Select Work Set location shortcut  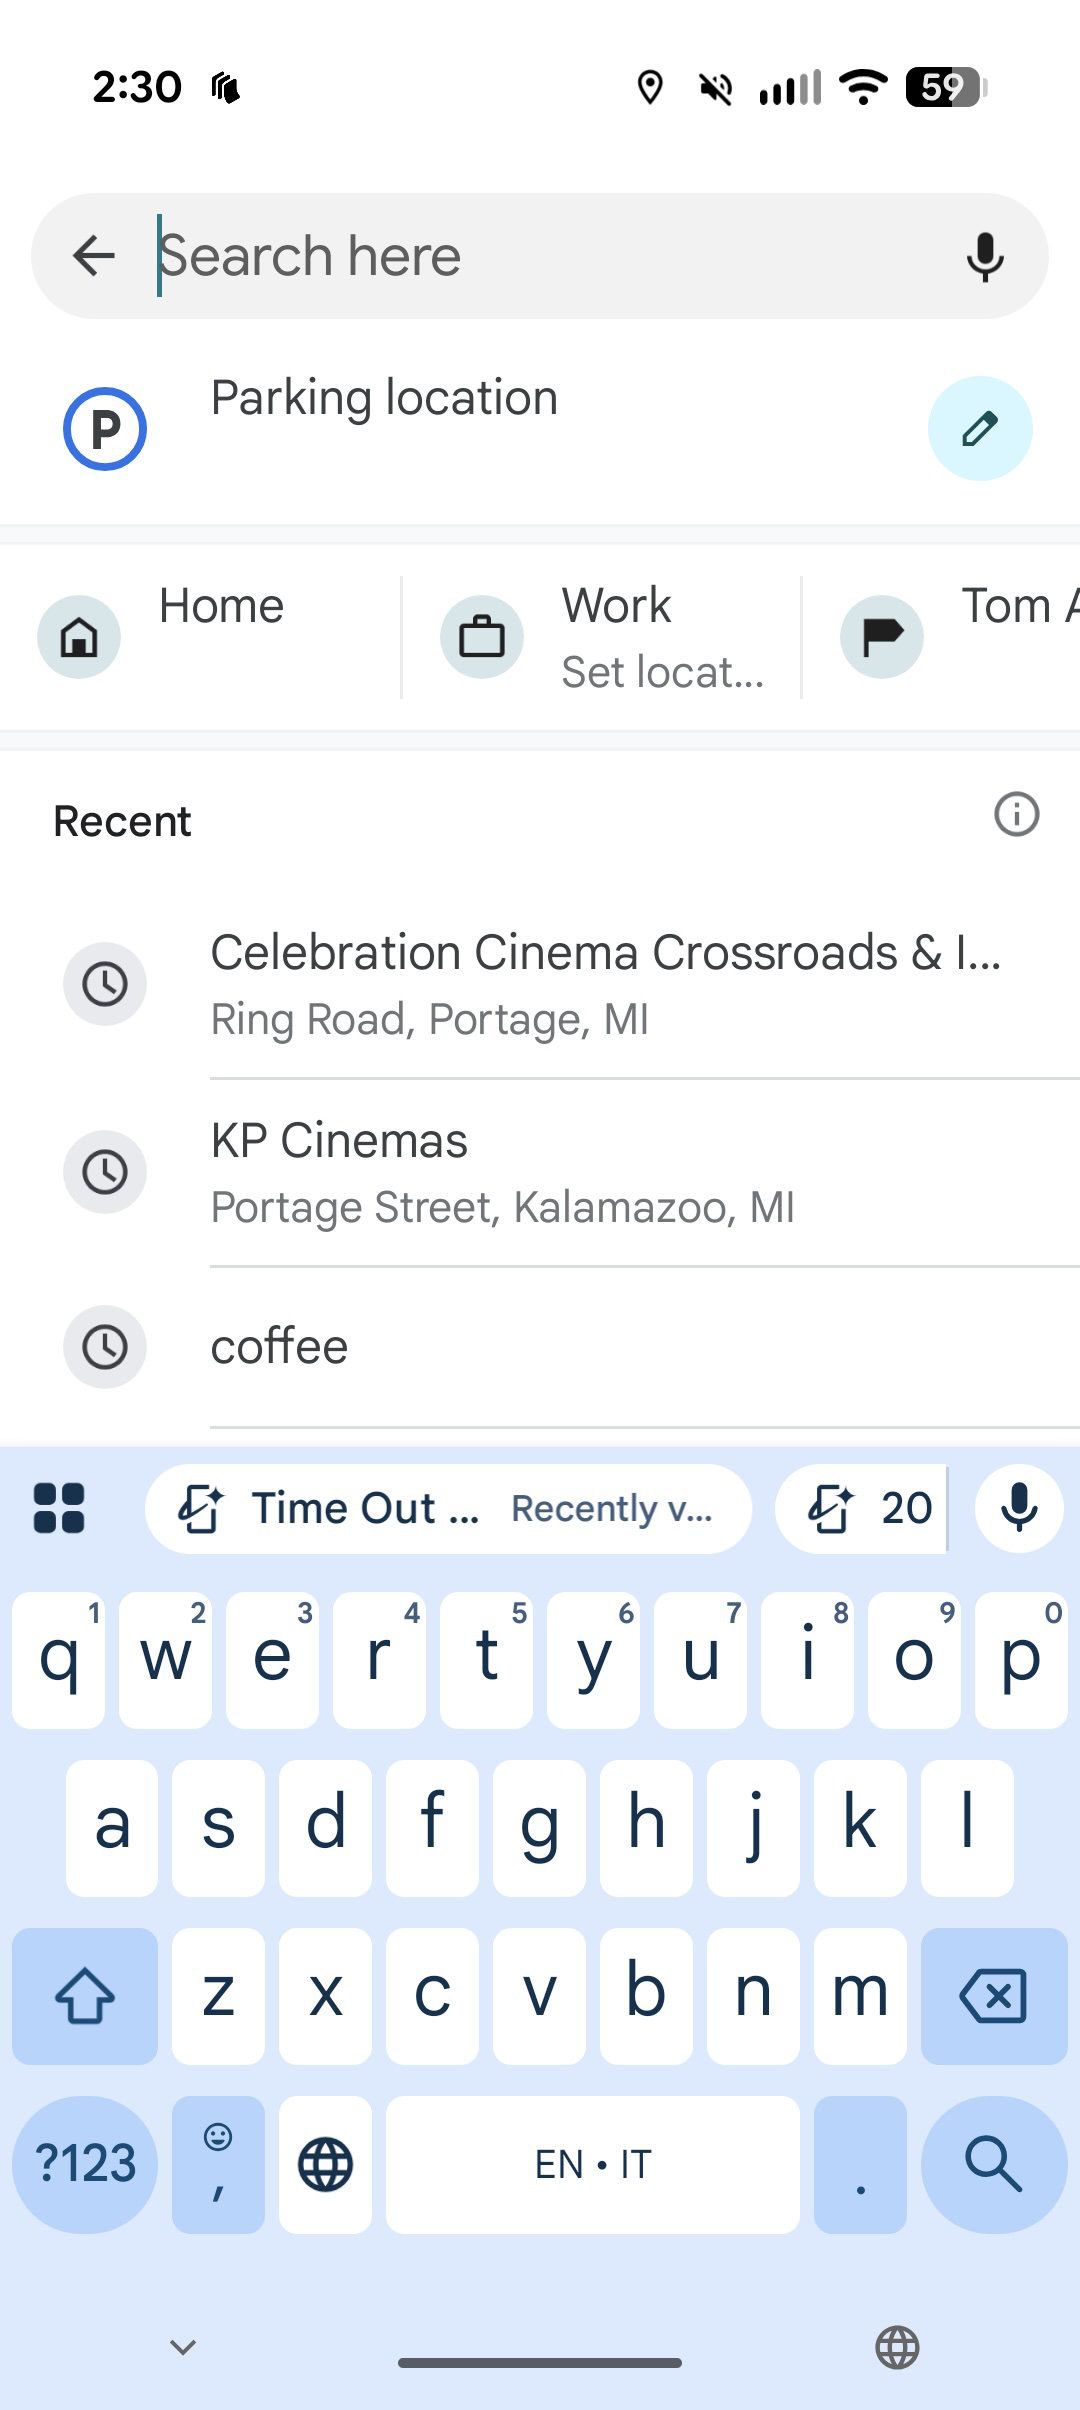602,637
